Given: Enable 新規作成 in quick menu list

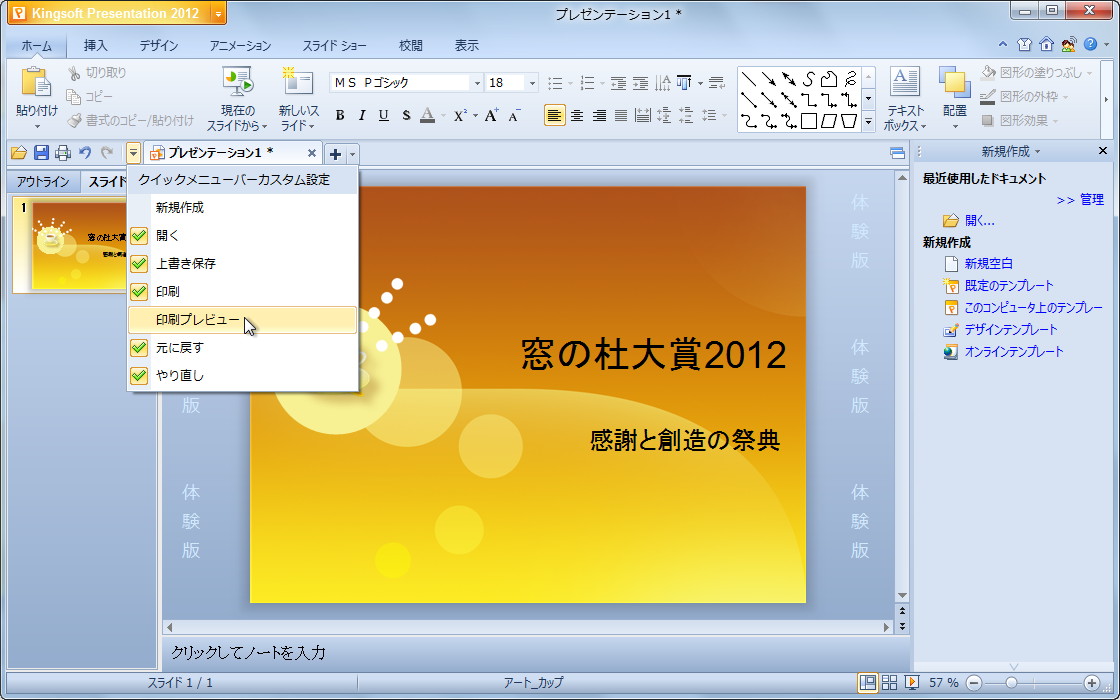Looking at the screenshot, I should tap(242, 208).
